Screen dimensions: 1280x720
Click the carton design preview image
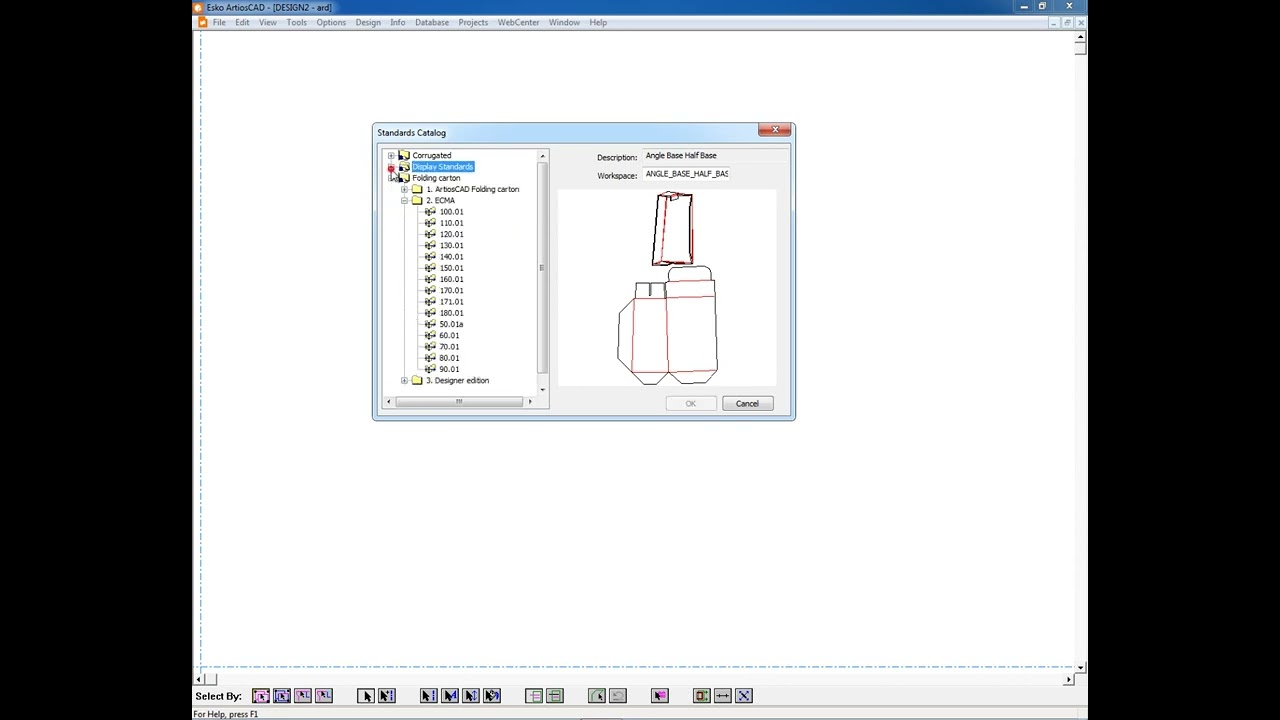click(x=667, y=287)
